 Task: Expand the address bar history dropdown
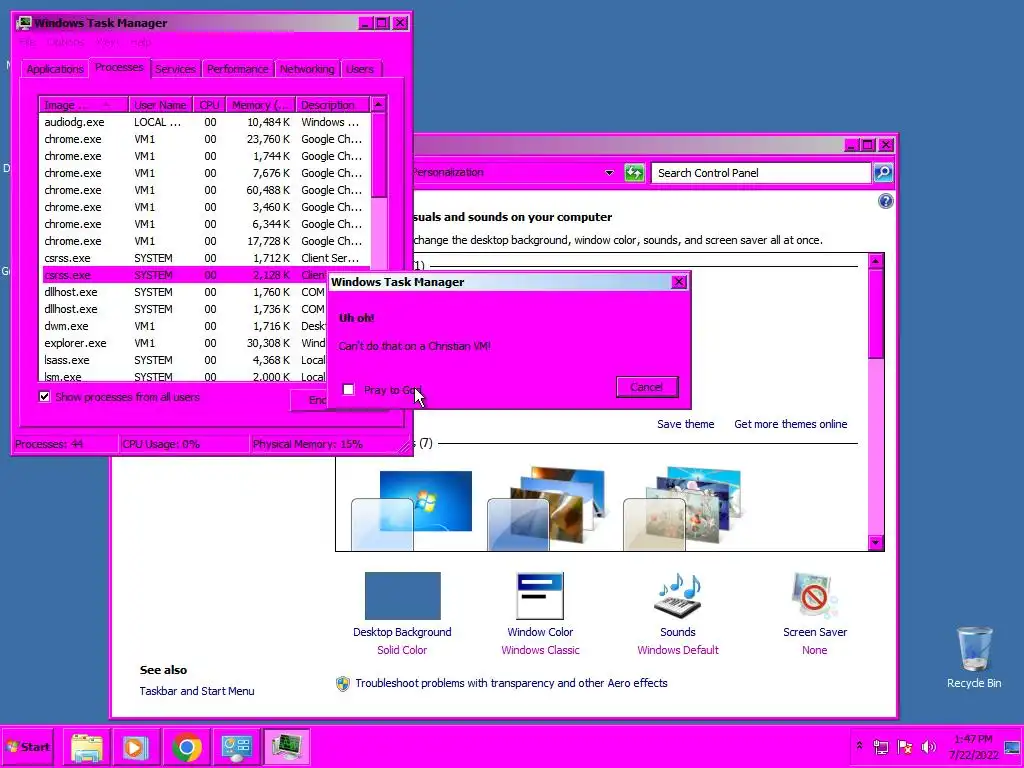pyautogui.click(x=609, y=173)
